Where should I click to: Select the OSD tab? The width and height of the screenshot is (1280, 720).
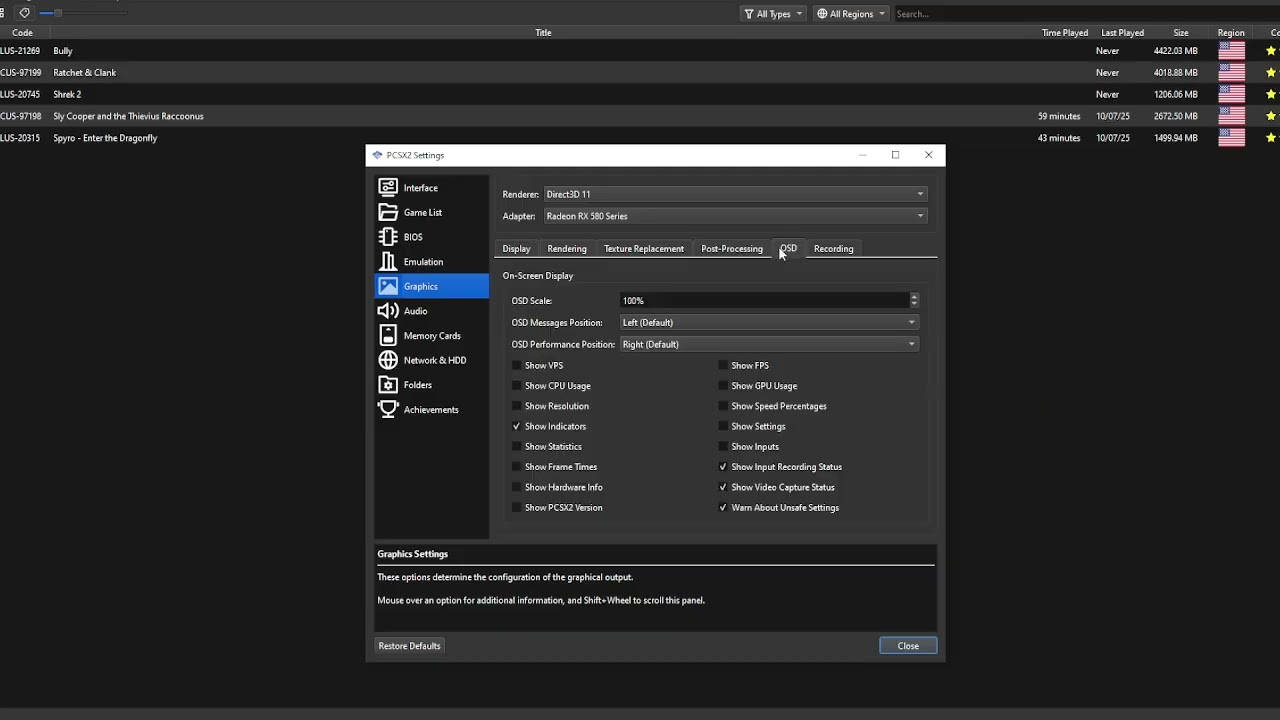pos(789,248)
